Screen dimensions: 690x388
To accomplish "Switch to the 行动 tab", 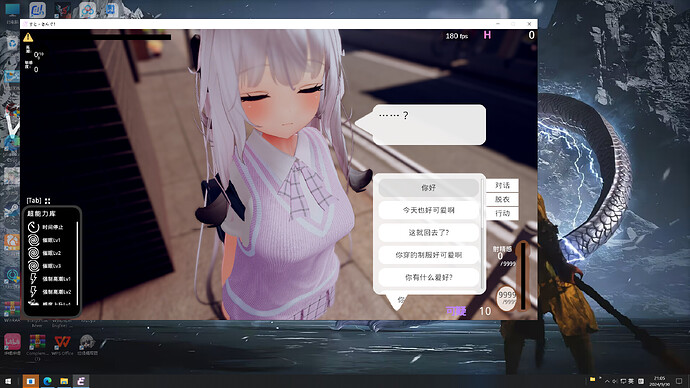I will 502,213.
